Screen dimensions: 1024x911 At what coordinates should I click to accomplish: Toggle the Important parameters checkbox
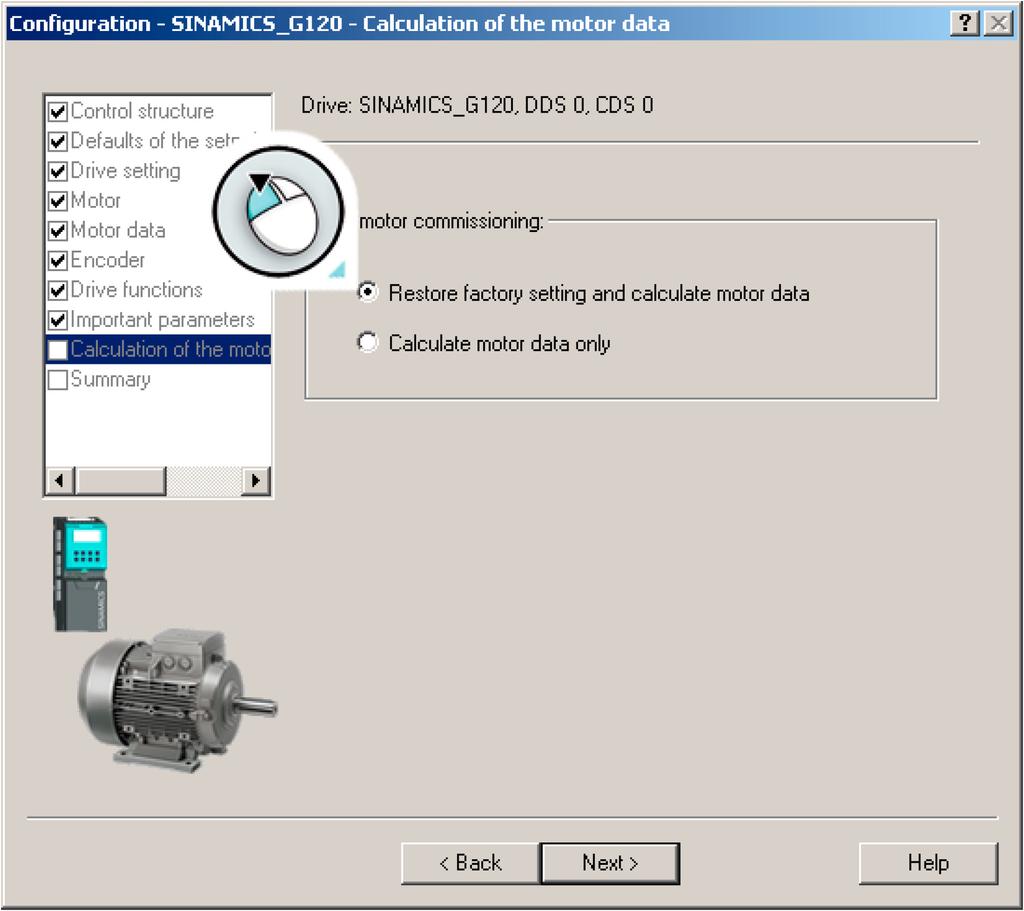[x=57, y=320]
